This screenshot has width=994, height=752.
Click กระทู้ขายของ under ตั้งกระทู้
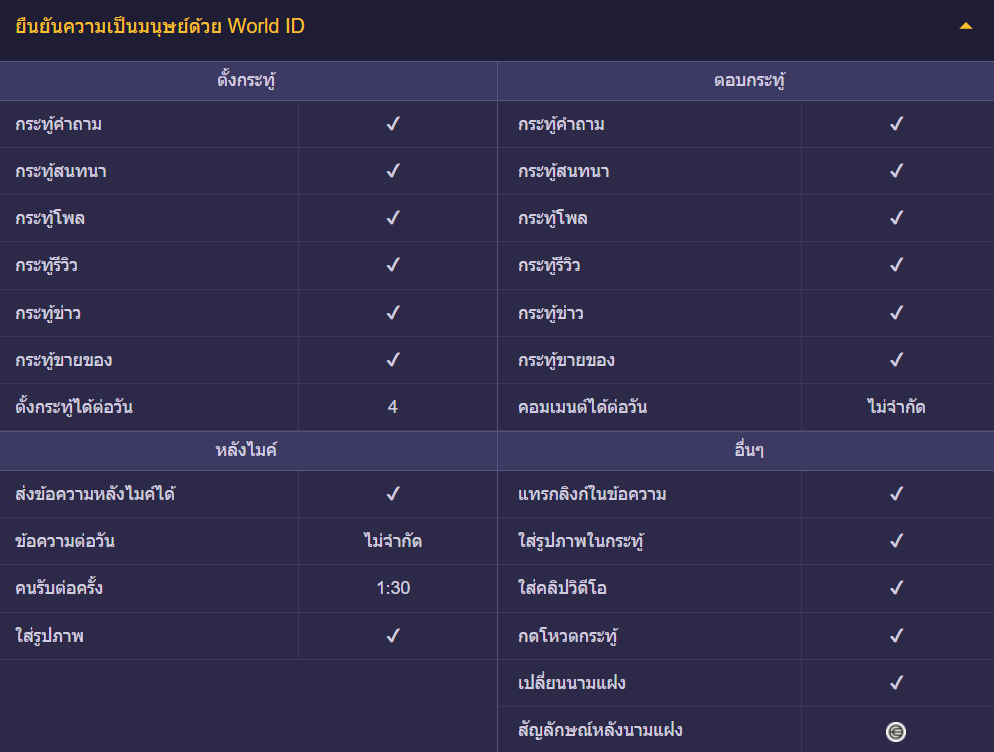(x=63, y=360)
